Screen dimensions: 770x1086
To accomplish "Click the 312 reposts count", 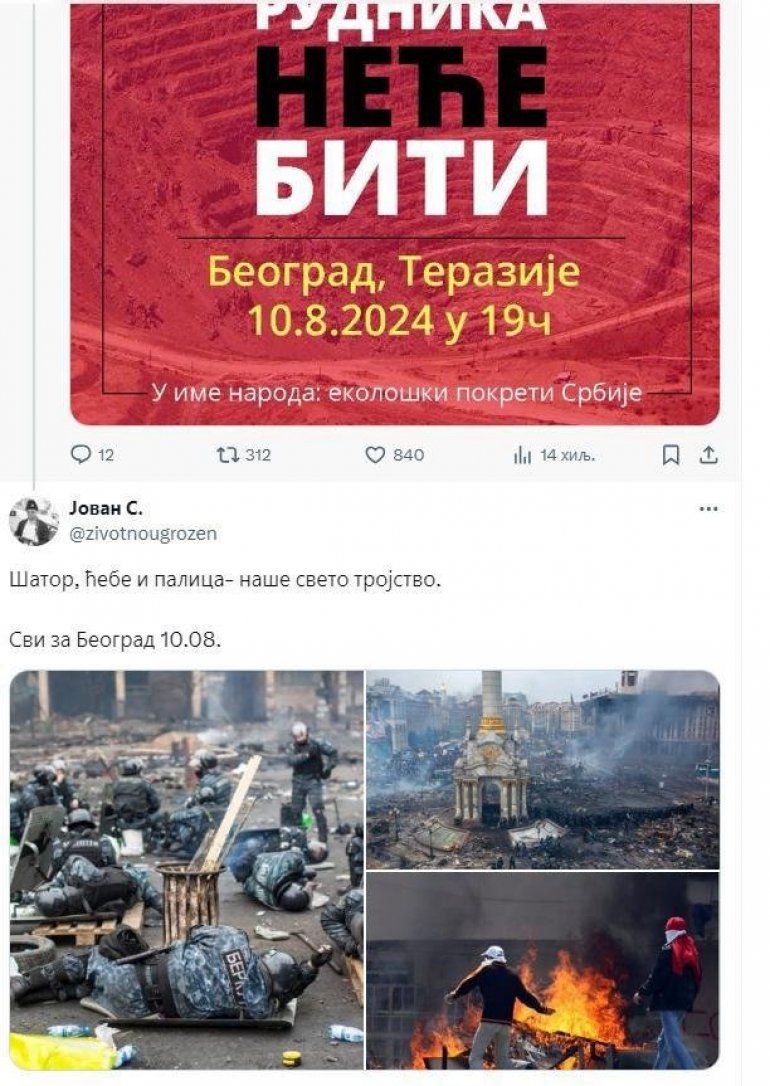I will [x=258, y=455].
